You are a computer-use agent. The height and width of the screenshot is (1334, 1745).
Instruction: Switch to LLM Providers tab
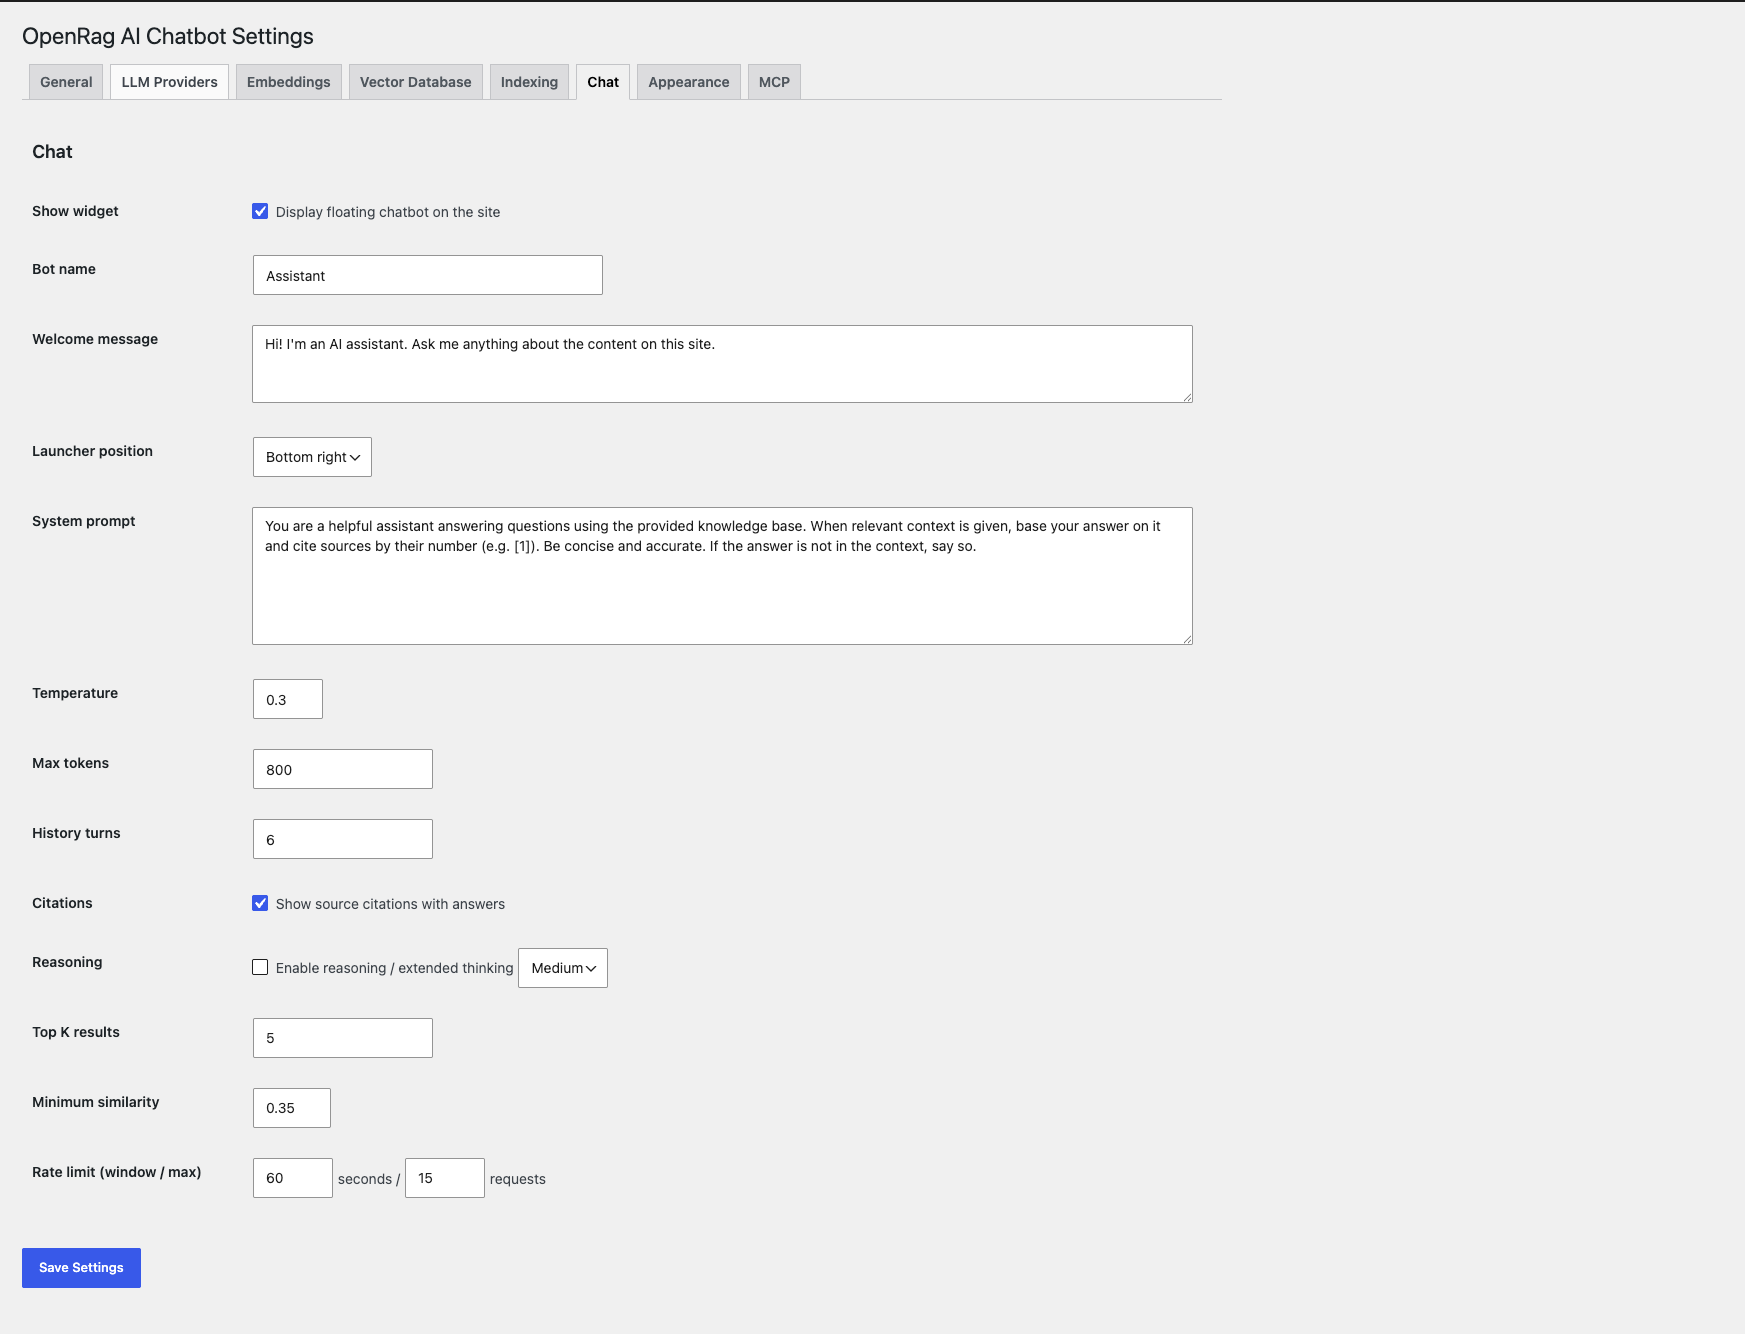click(x=169, y=82)
